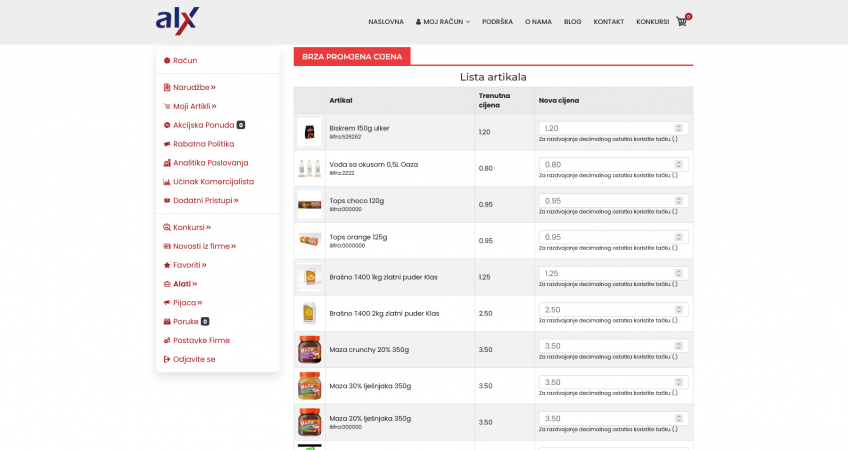The height and width of the screenshot is (450, 848).
Task: Click the alx logo
Action: click(177, 21)
